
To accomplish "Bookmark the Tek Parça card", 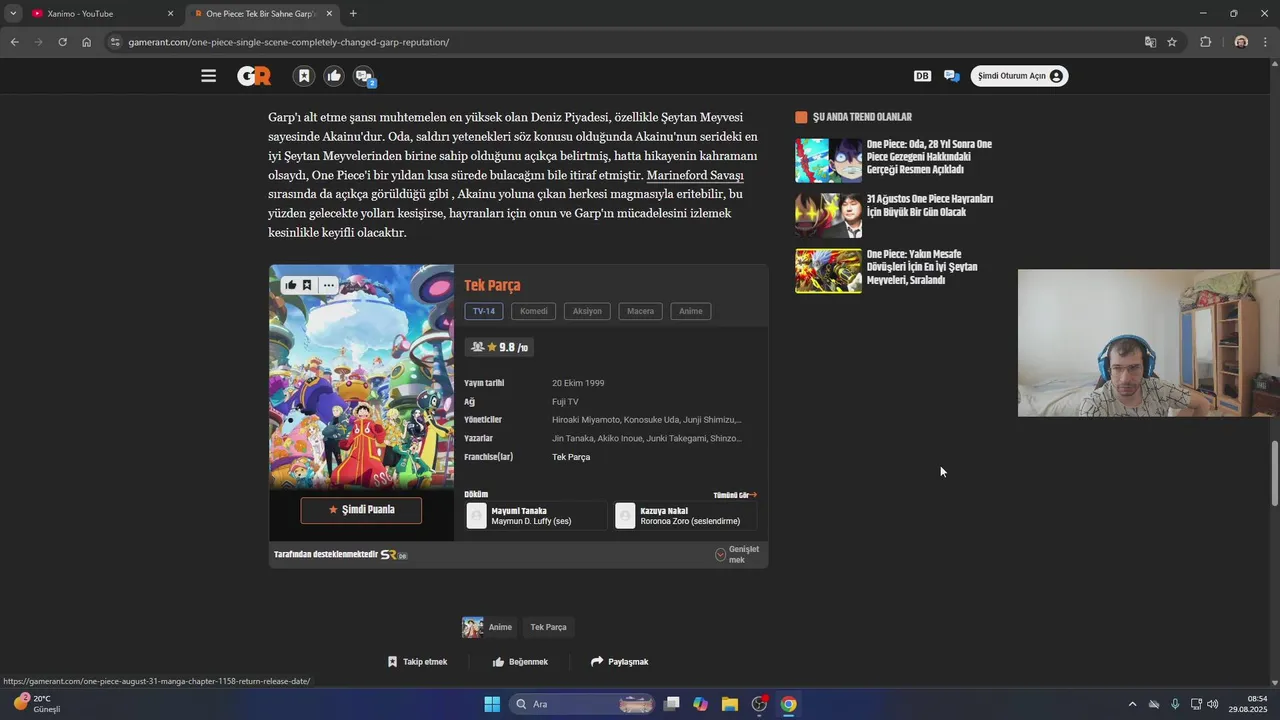I will tap(307, 285).
